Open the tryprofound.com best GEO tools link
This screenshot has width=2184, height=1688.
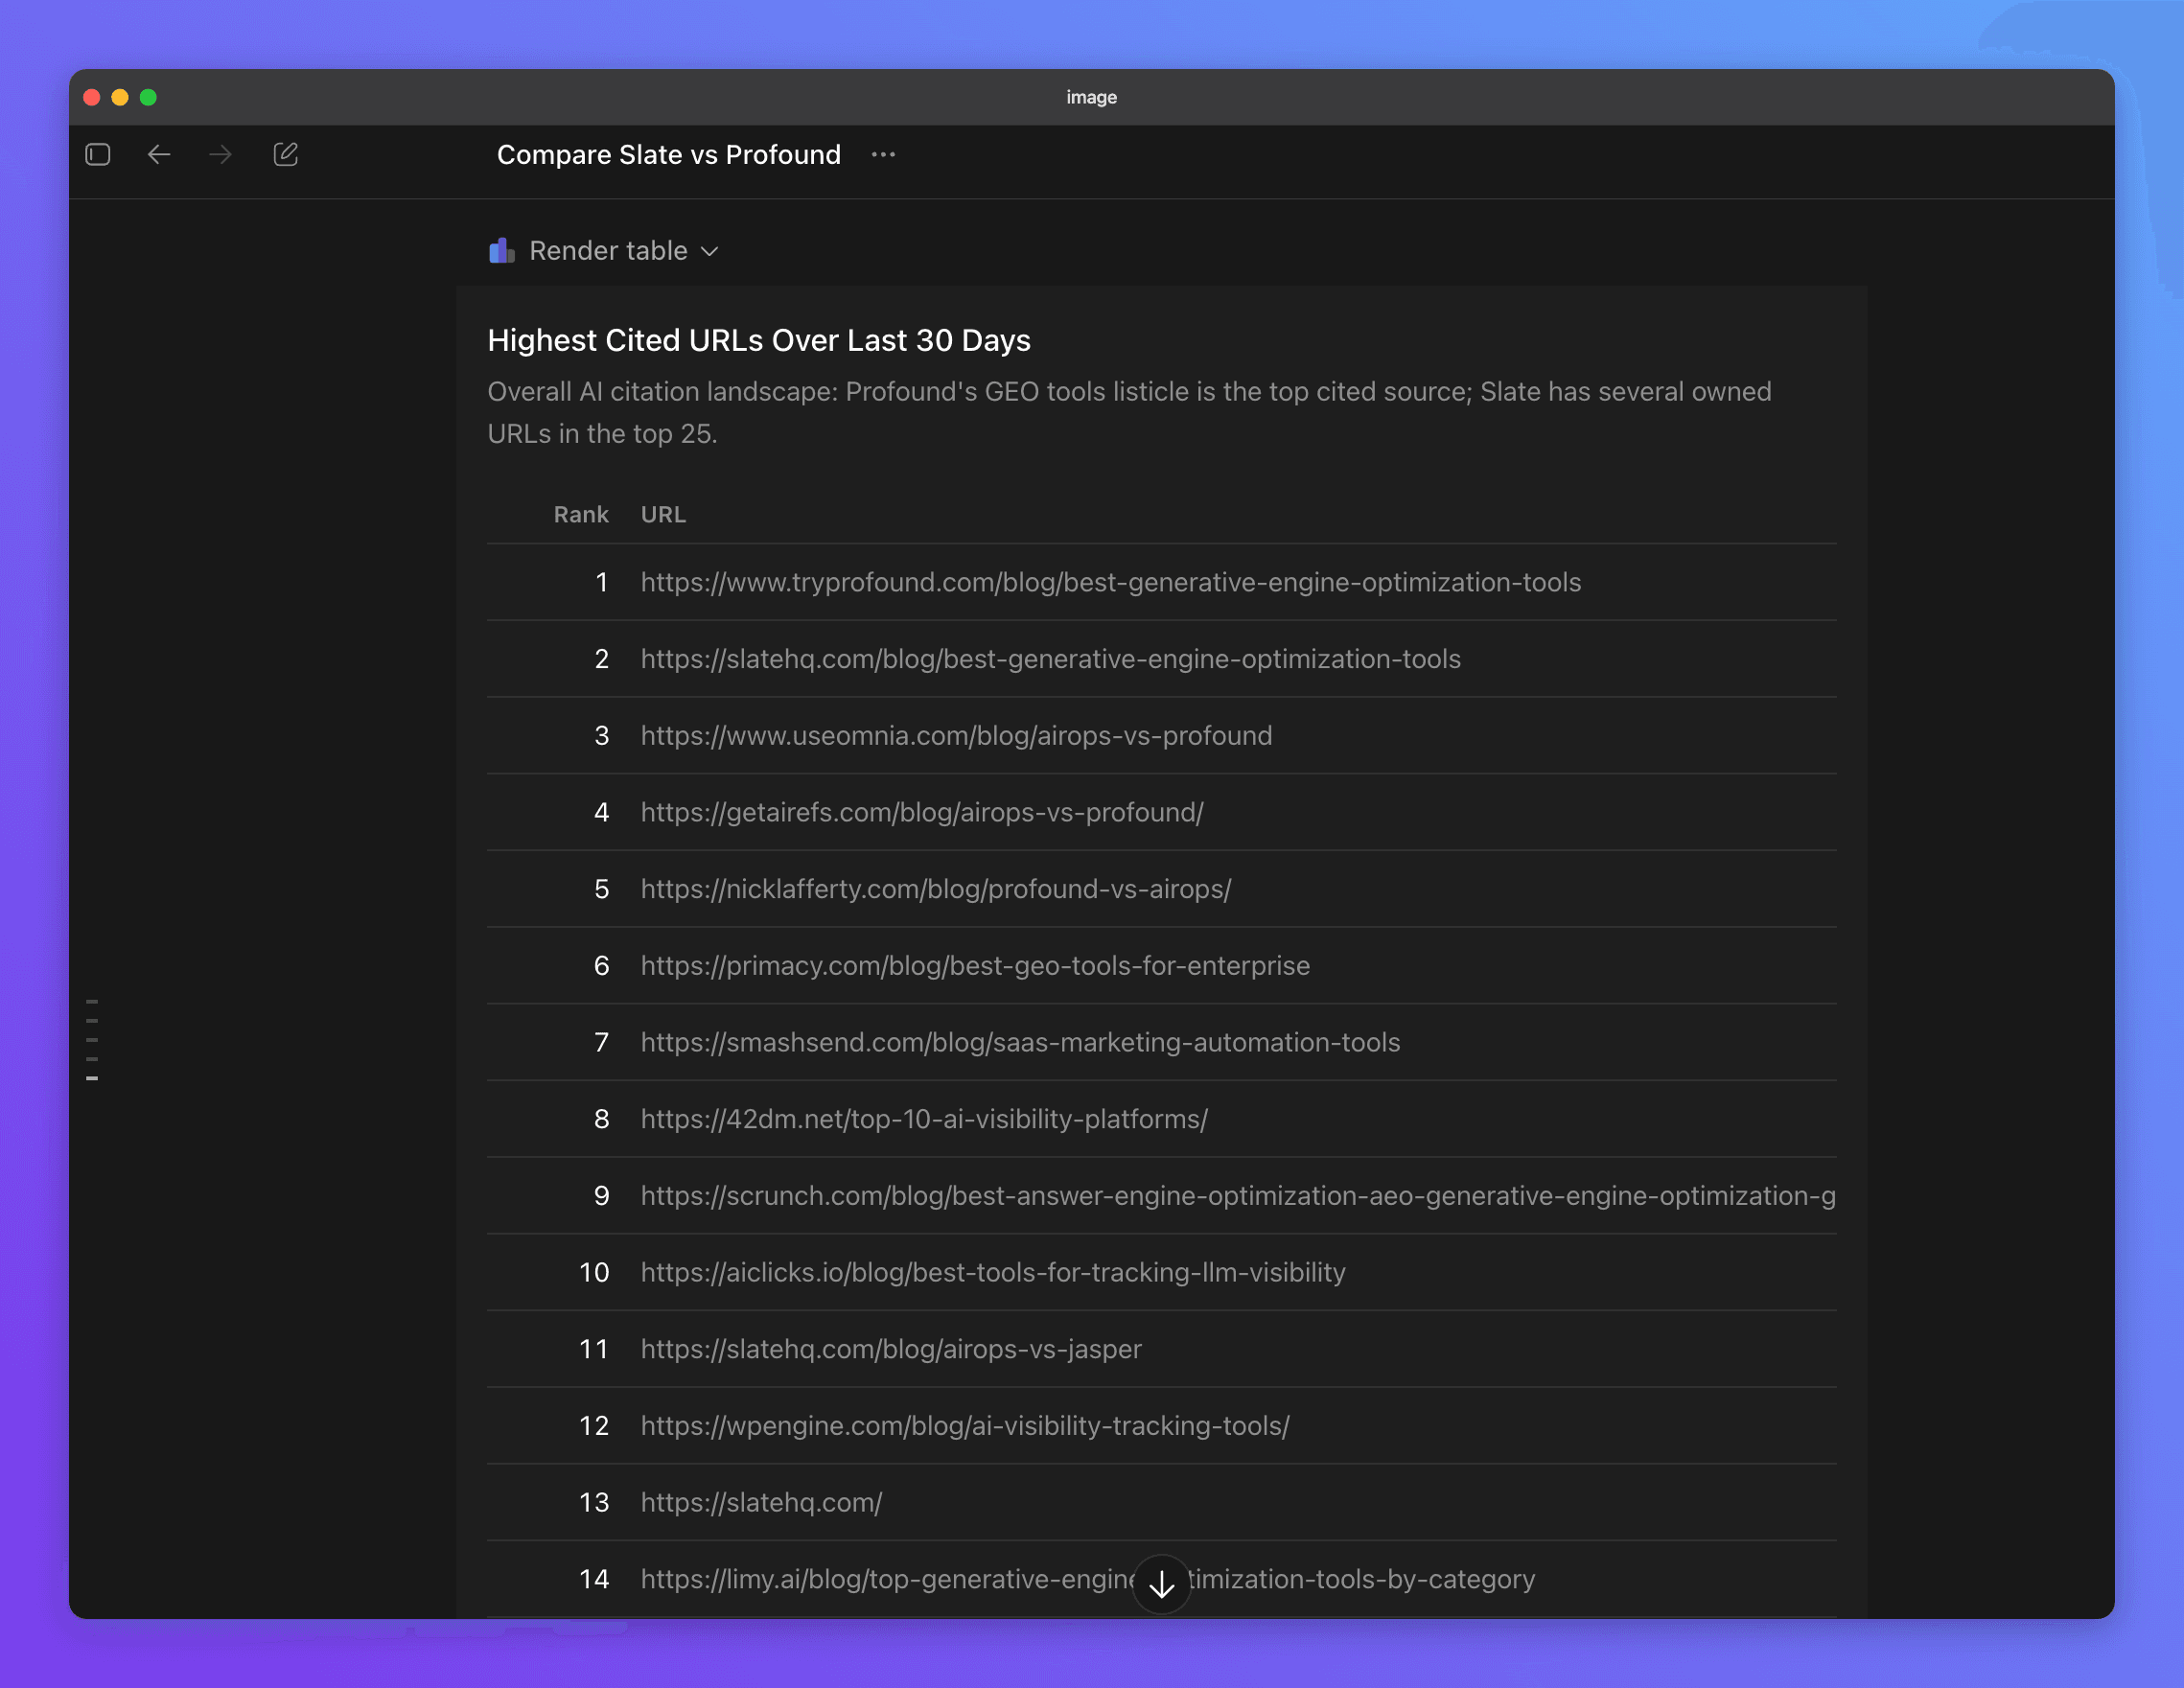1111,582
